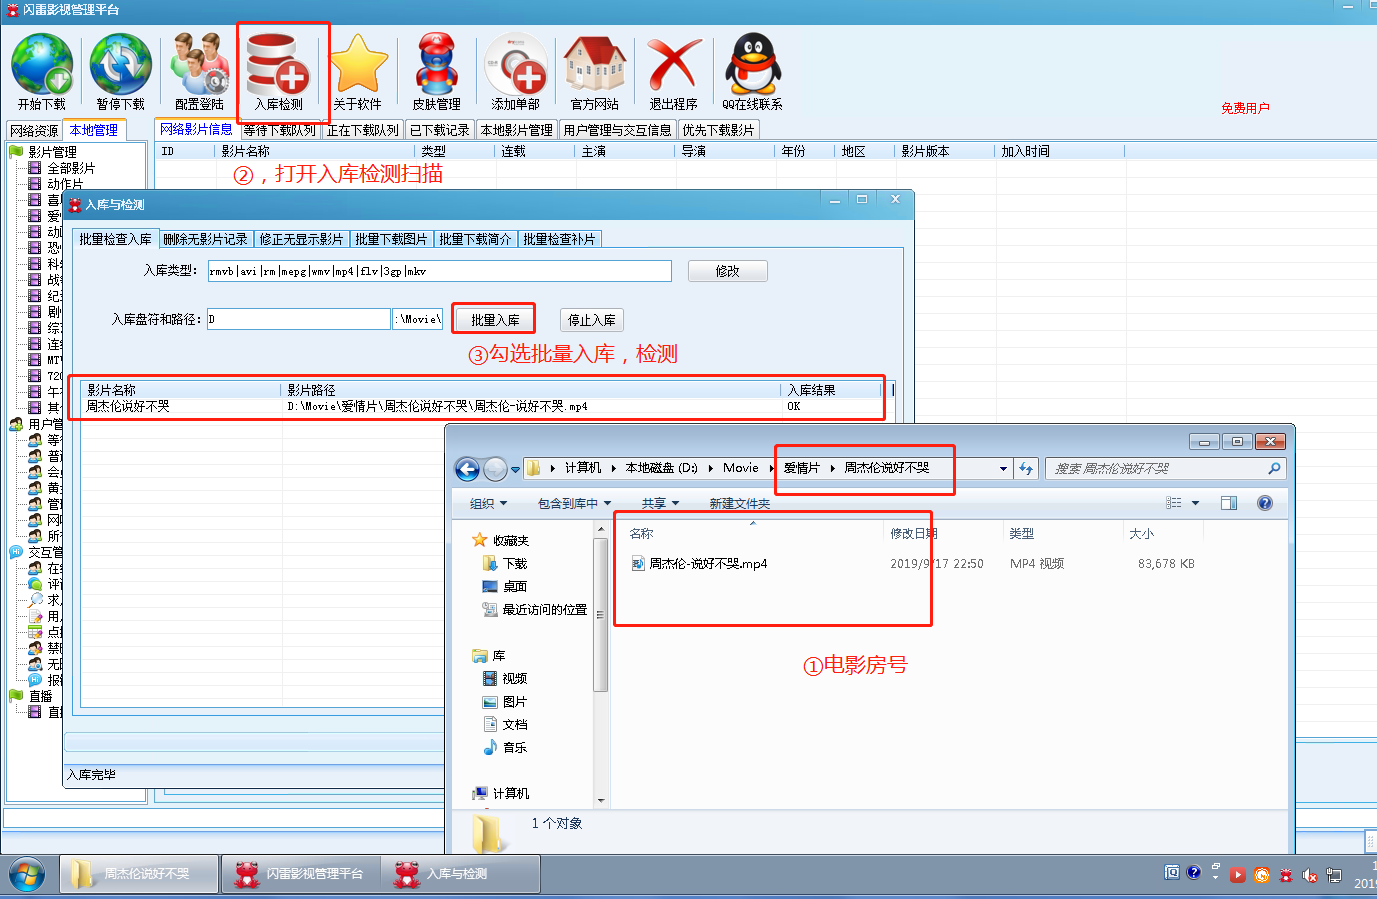Click the 关于软件 star icon
The height and width of the screenshot is (899, 1377).
(357, 66)
